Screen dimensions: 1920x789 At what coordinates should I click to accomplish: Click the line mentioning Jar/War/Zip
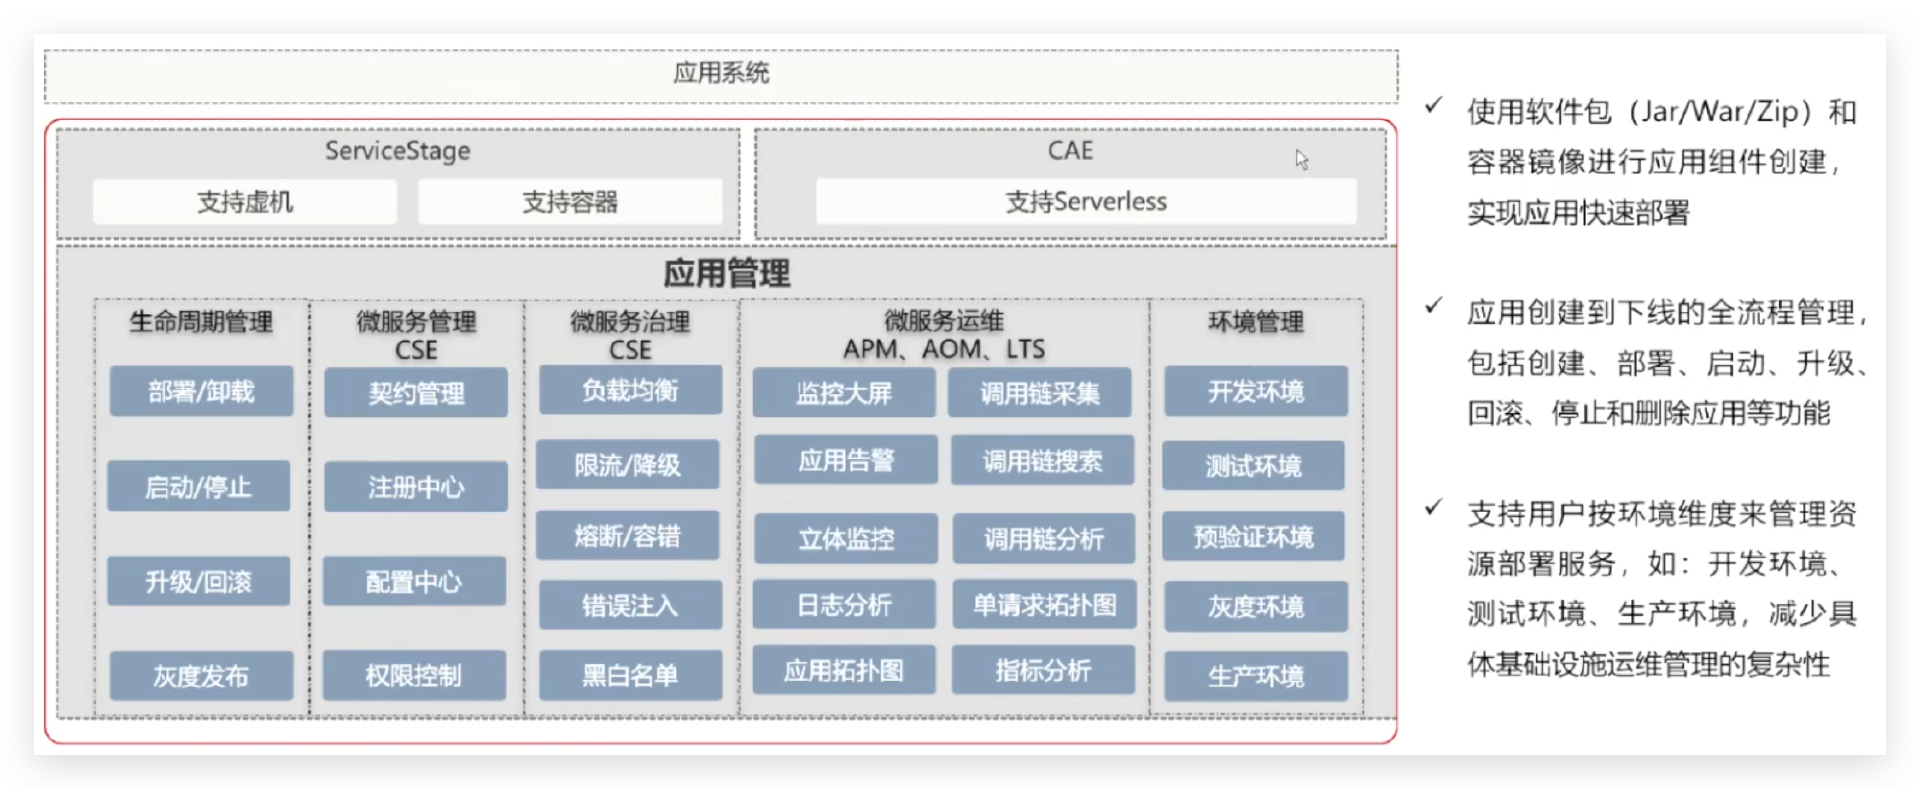(x=1661, y=111)
